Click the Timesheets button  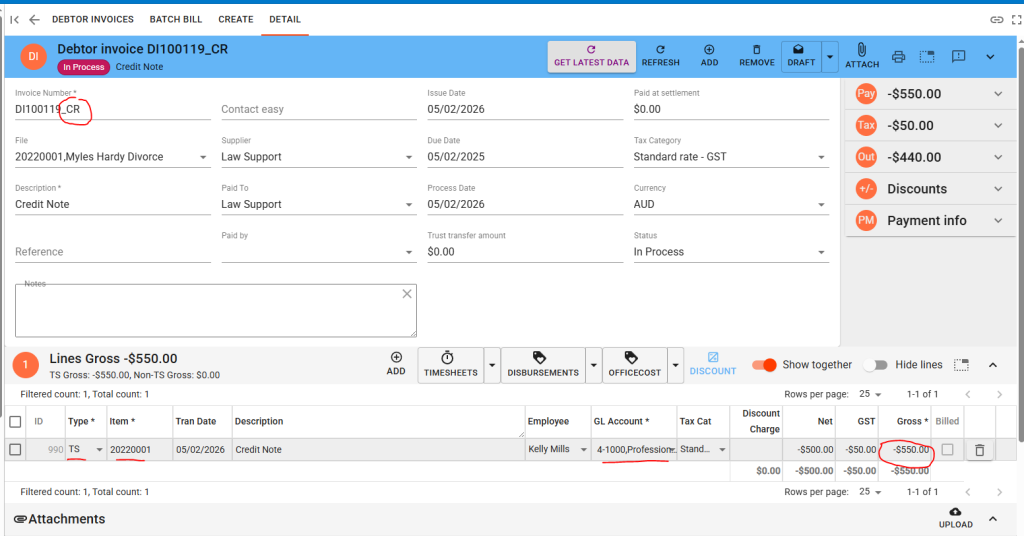coord(449,364)
